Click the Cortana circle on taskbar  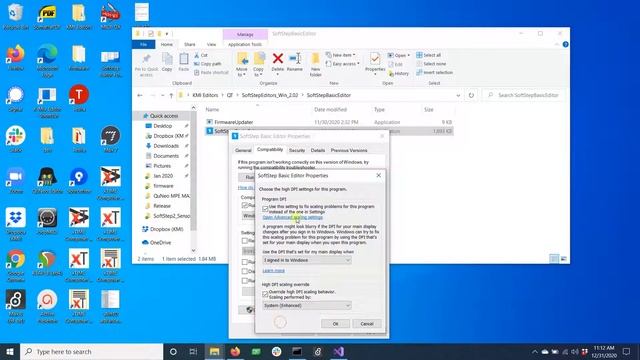(x=173, y=351)
